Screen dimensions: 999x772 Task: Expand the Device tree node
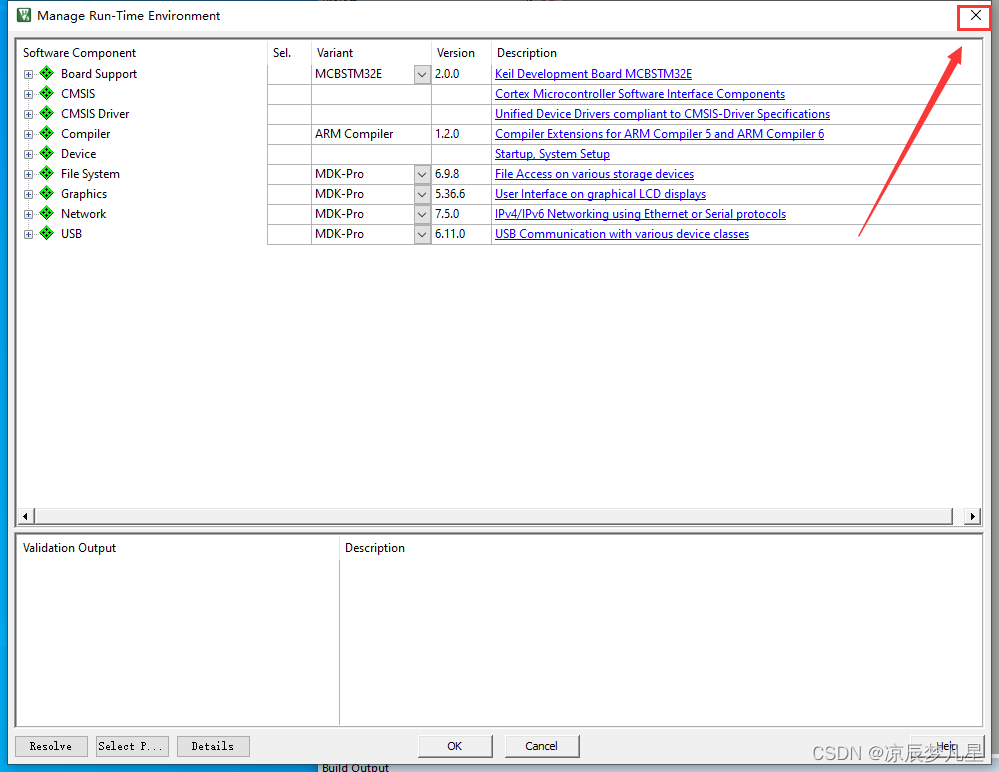click(28, 155)
